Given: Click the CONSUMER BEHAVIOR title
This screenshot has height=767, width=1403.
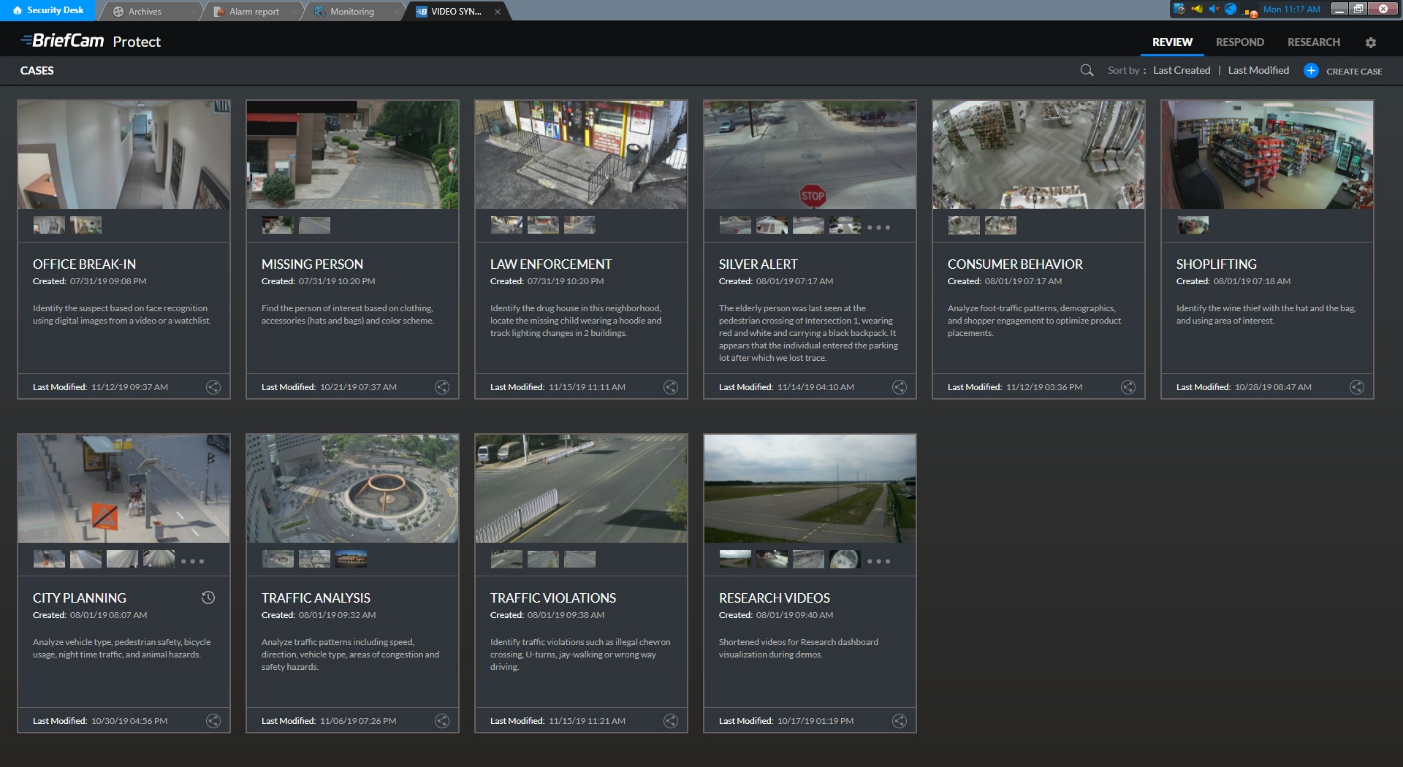Looking at the screenshot, I should 1015,264.
